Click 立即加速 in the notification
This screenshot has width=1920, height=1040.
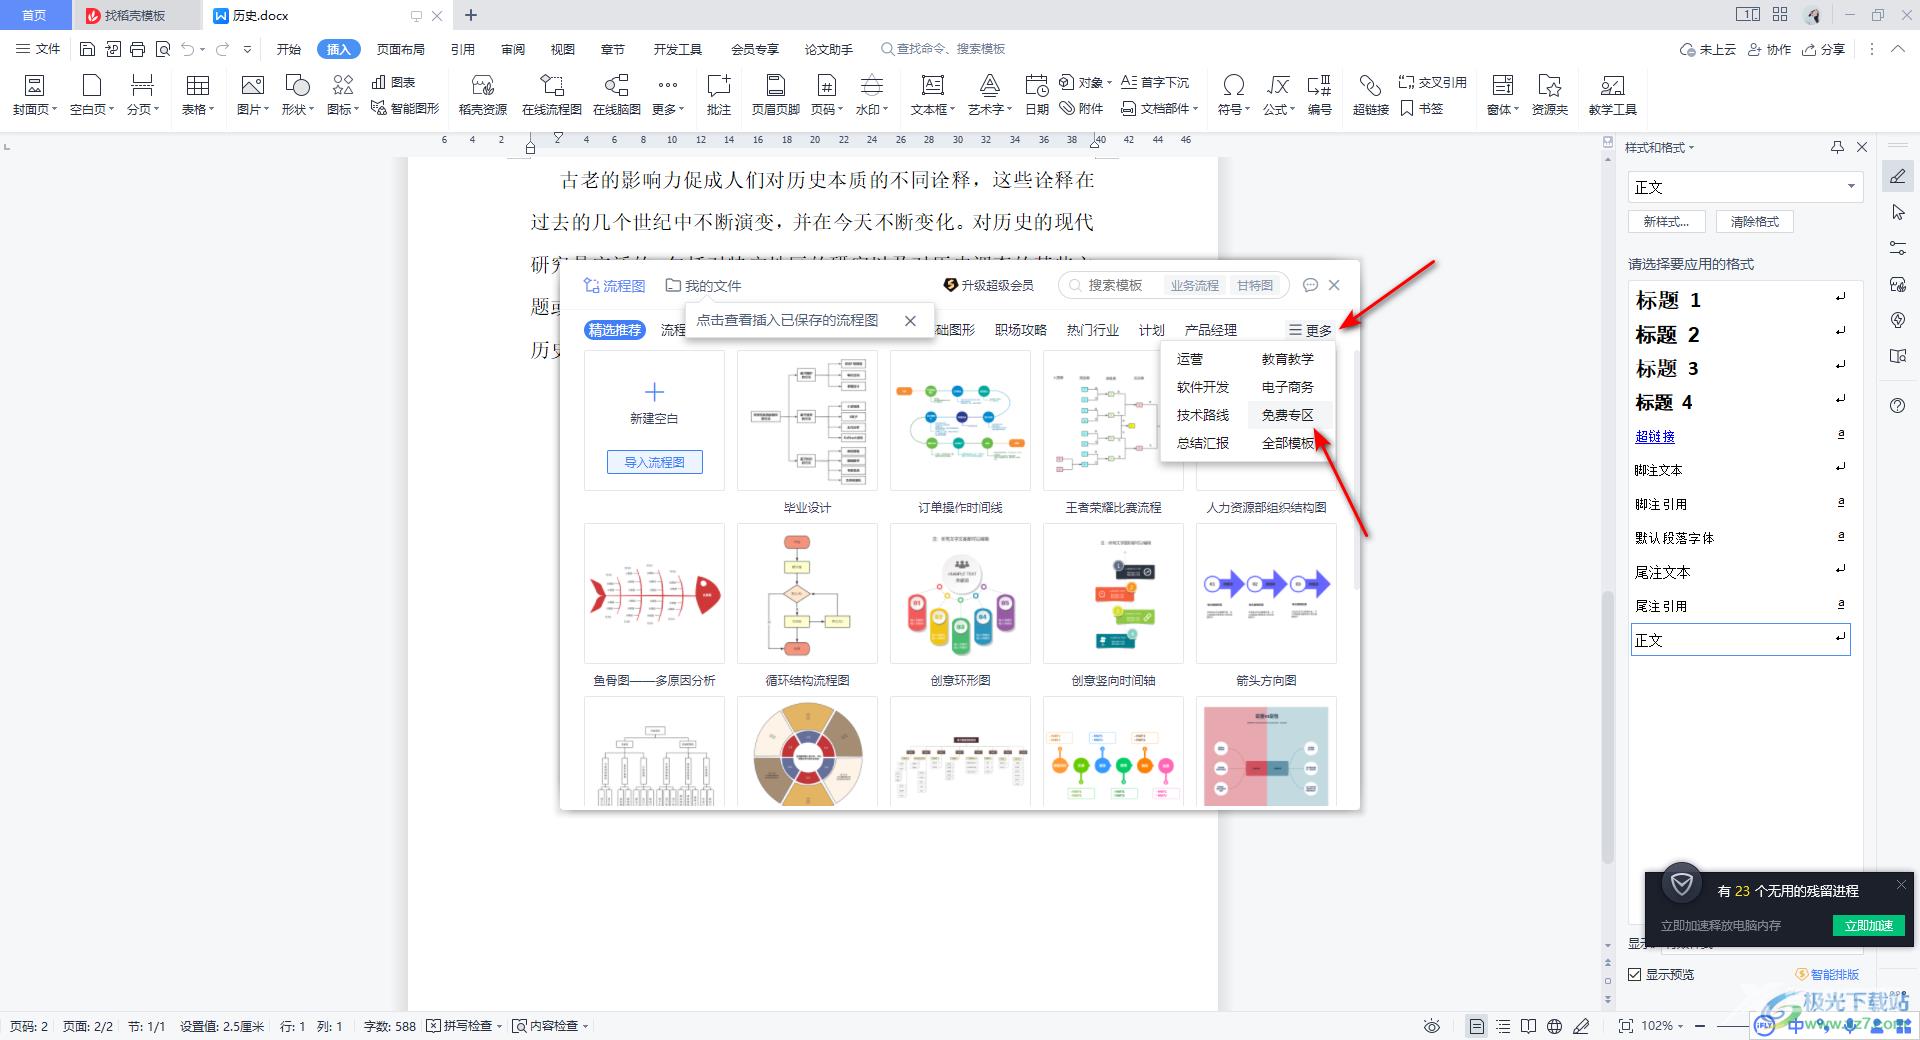(1869, 925)
